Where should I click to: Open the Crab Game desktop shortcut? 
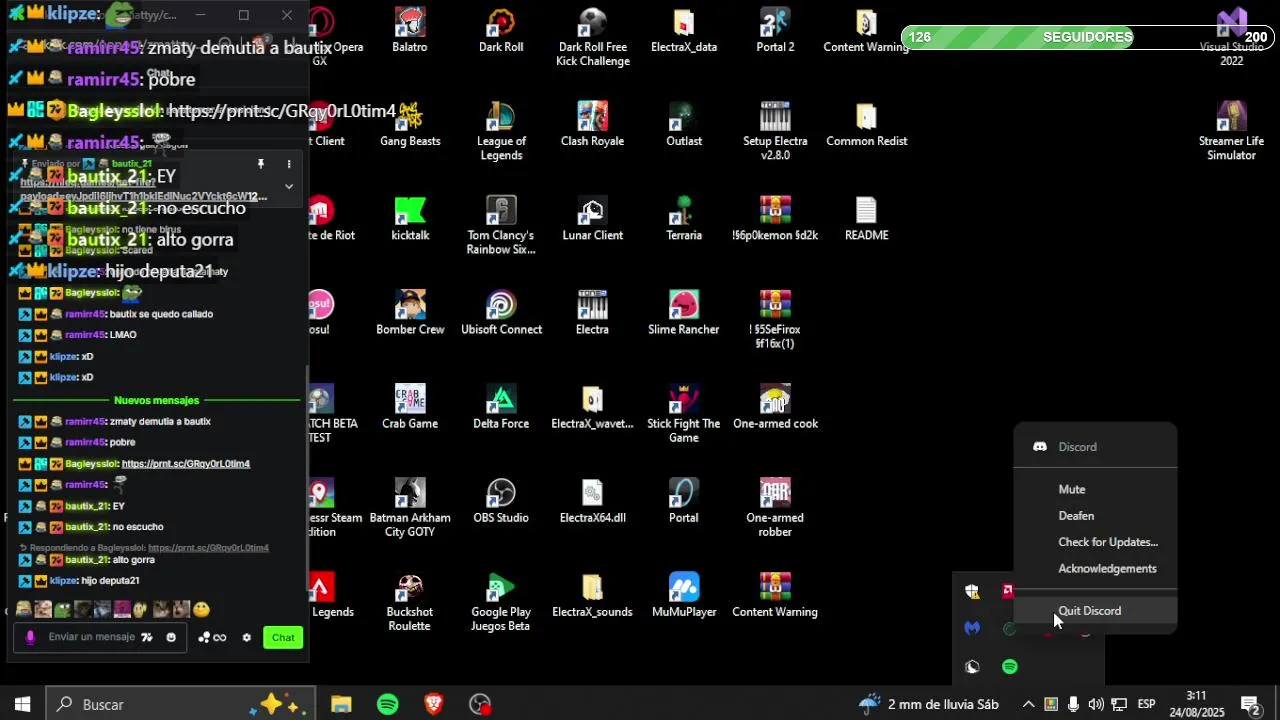[x=410, y=407]
